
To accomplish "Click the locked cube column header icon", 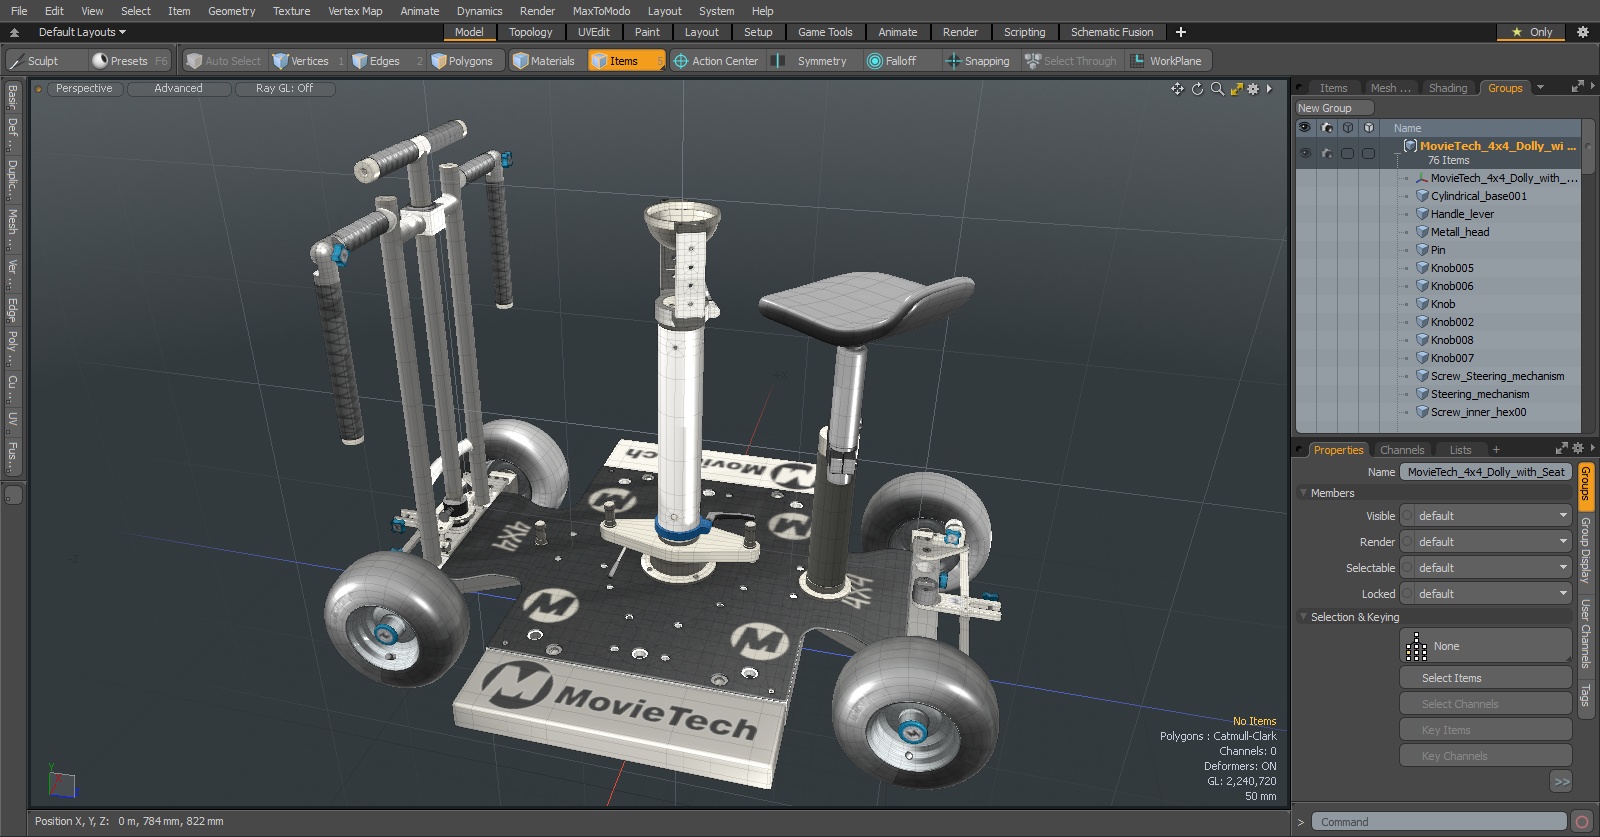I will 1369,128.
